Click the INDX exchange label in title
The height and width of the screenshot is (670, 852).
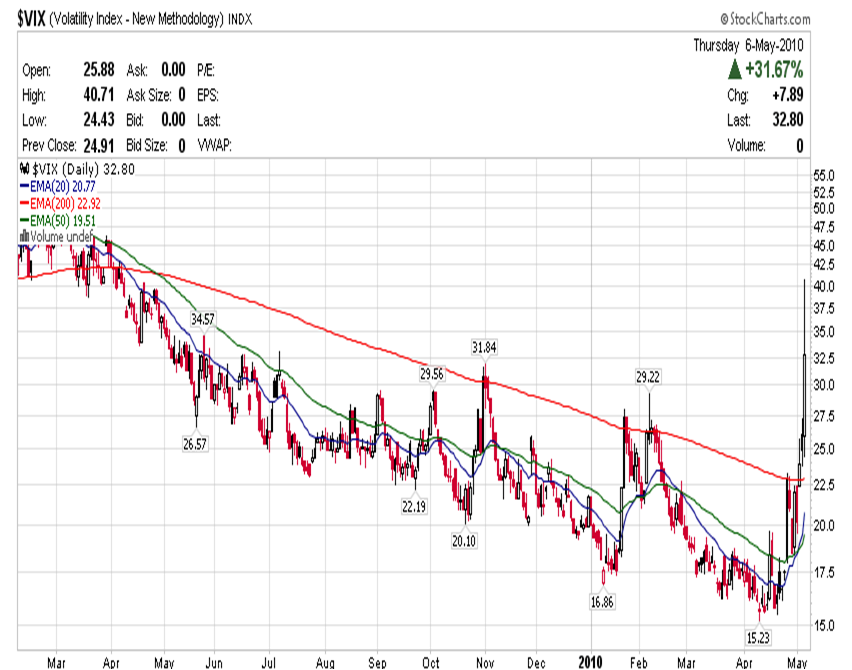[240, 20]
